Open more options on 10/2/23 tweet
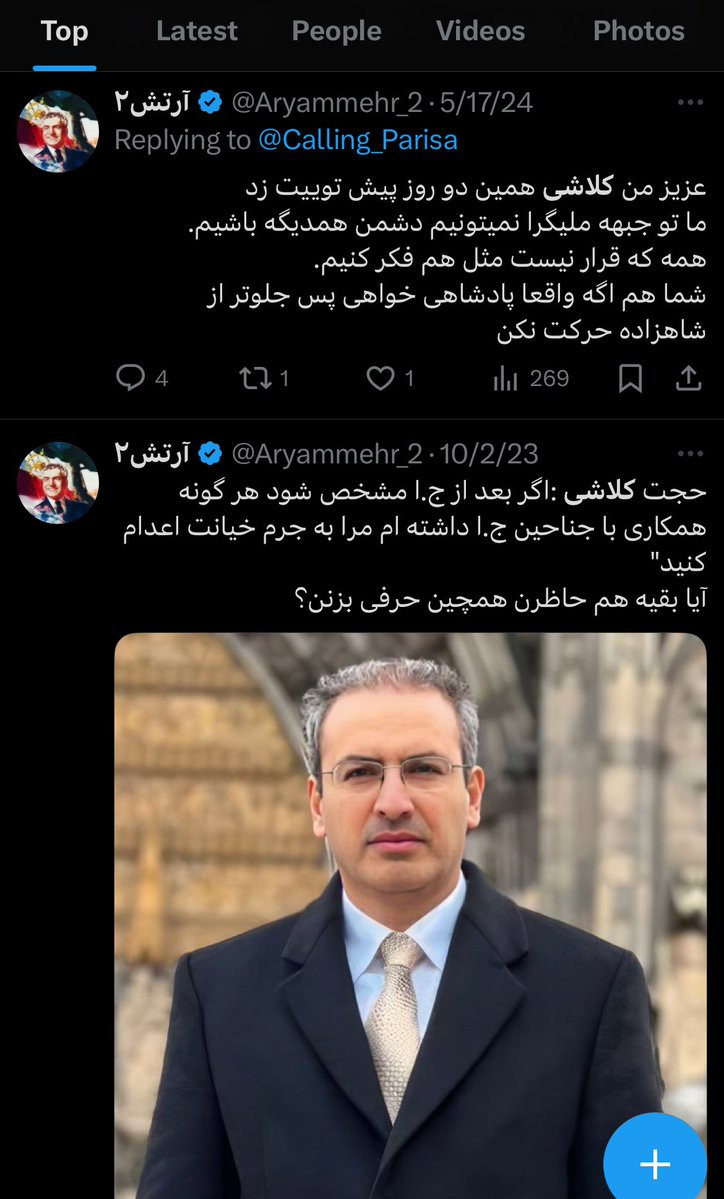The height and width of the screenshot is (1199, 724). [x=690, y=453]
